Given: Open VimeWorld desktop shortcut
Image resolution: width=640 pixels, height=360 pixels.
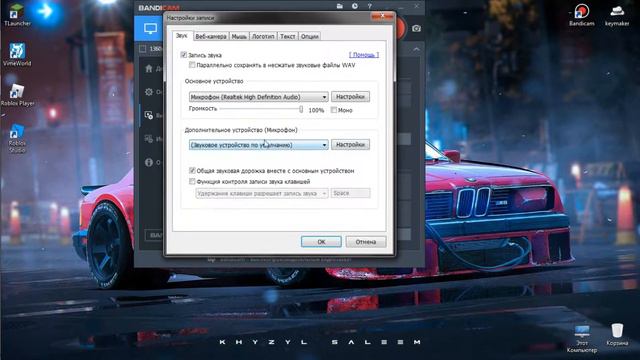Looking at the screenshot, I should click(x=17, y=55).
